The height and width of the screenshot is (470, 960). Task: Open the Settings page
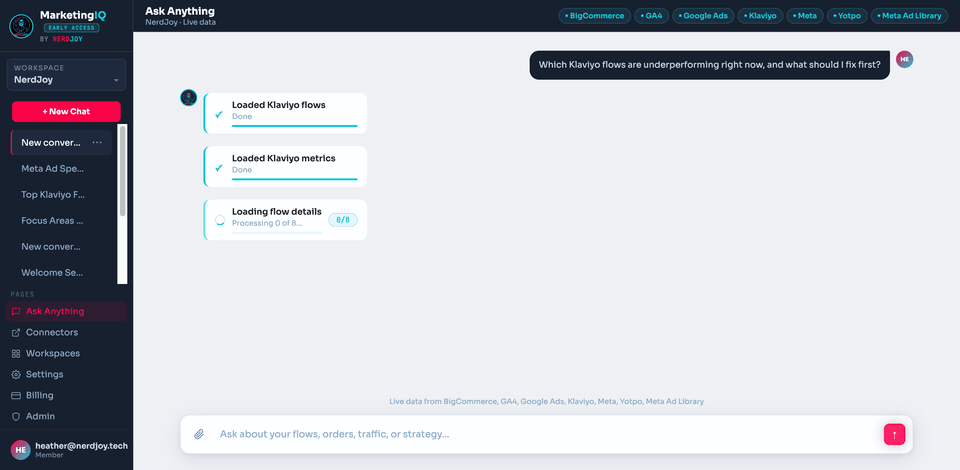click(66, 375)
